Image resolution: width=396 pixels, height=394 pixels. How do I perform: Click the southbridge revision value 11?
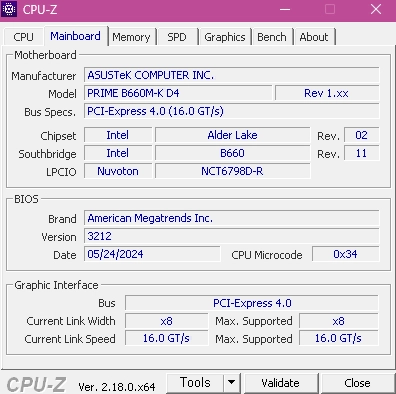362,153
